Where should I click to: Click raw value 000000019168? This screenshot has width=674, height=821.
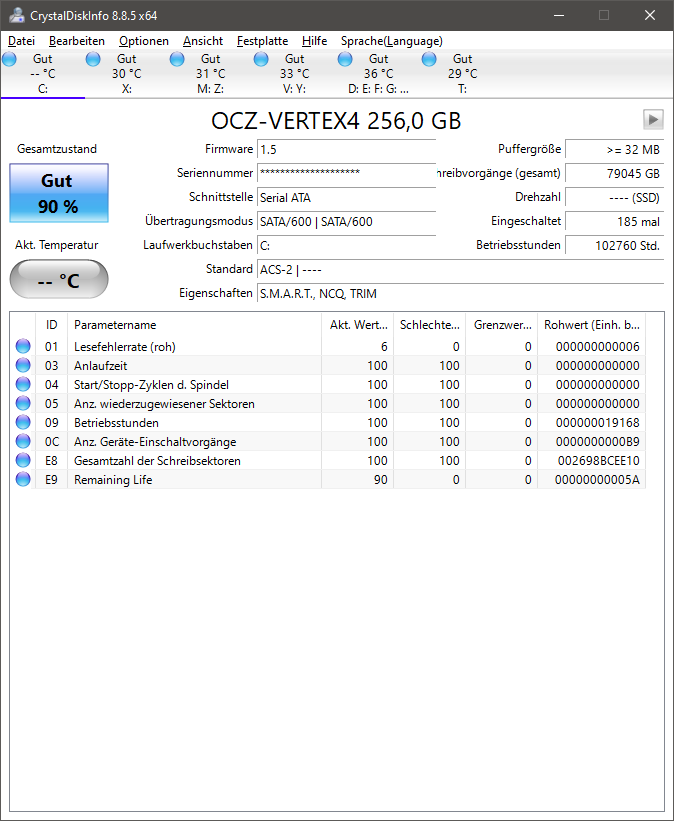coord(598,423)
